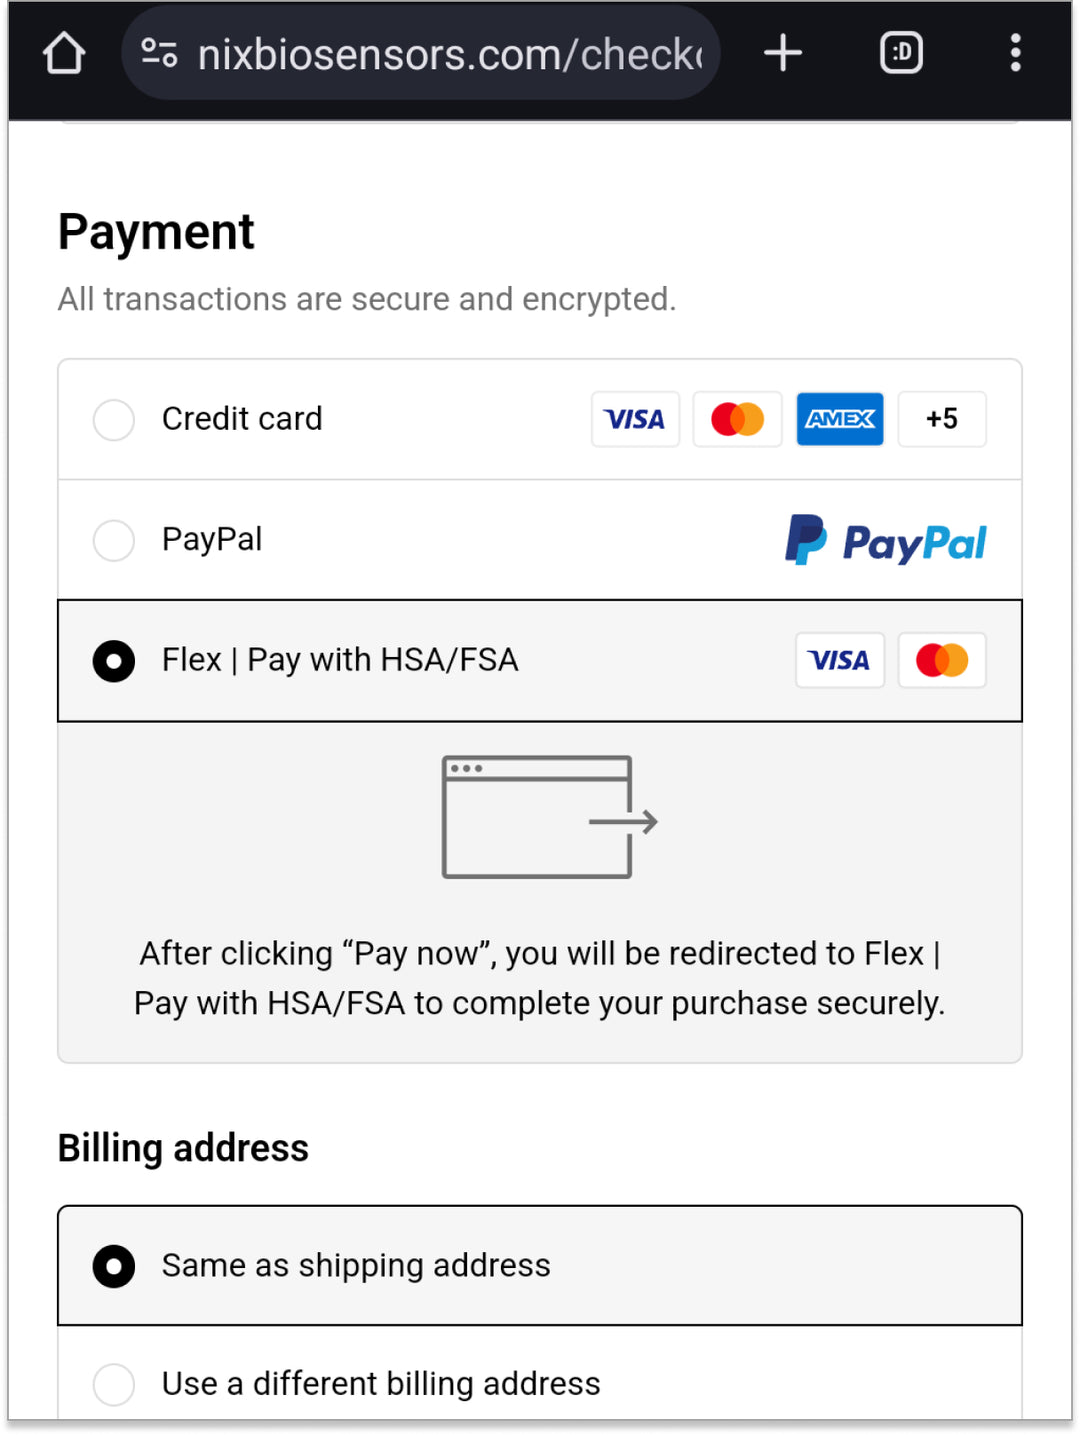Click the Visa logo in Credit card row
This screenshot has height=1435, width=1080.
635,419
